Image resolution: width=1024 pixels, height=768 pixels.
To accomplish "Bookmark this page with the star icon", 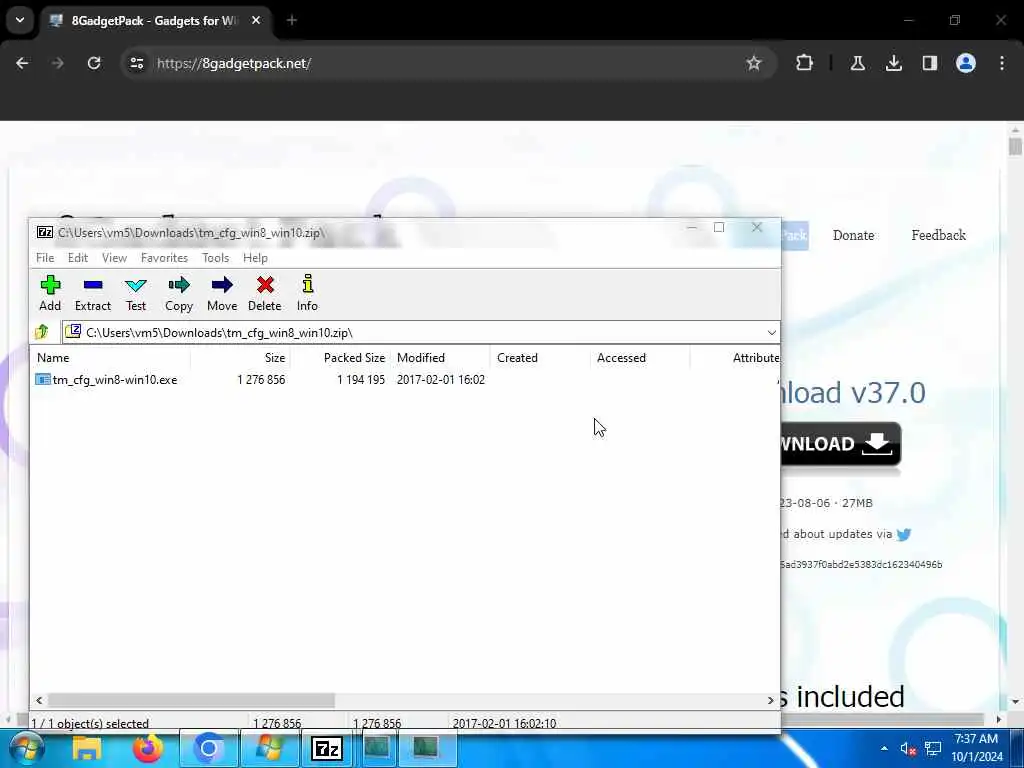I will [x=754, y=63].
